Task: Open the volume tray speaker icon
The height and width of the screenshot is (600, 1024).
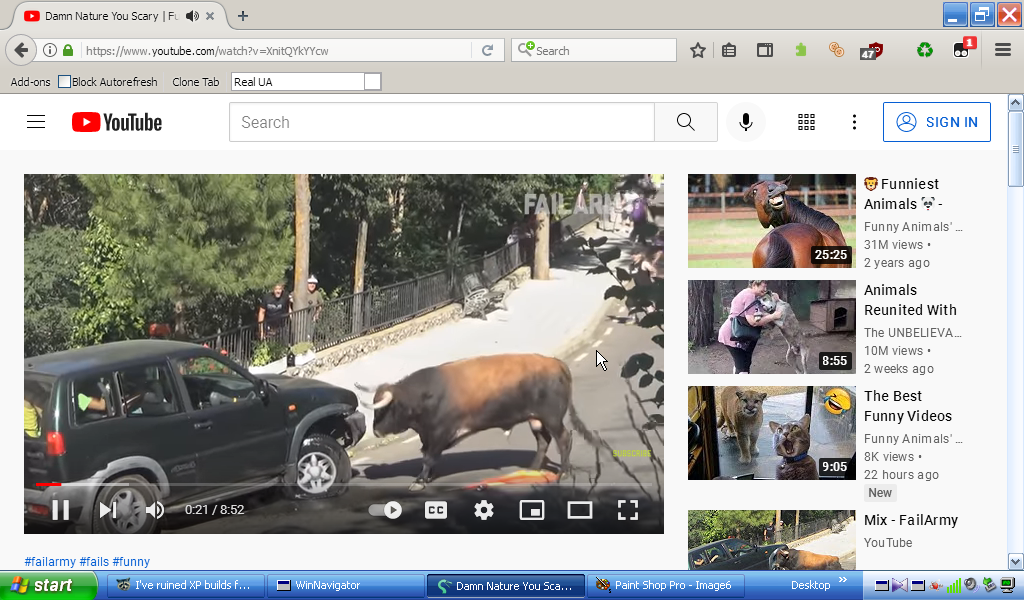Action: click(x=971, y=585)
